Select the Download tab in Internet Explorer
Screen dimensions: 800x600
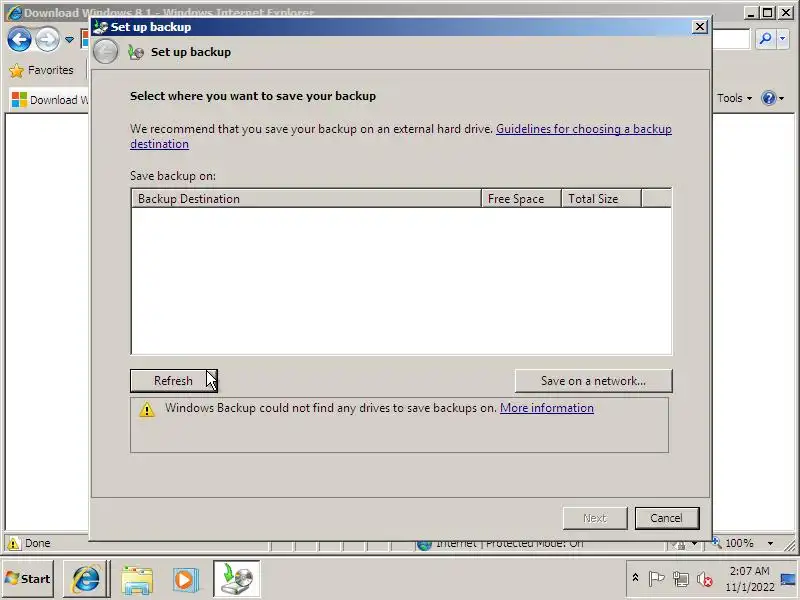49,99
